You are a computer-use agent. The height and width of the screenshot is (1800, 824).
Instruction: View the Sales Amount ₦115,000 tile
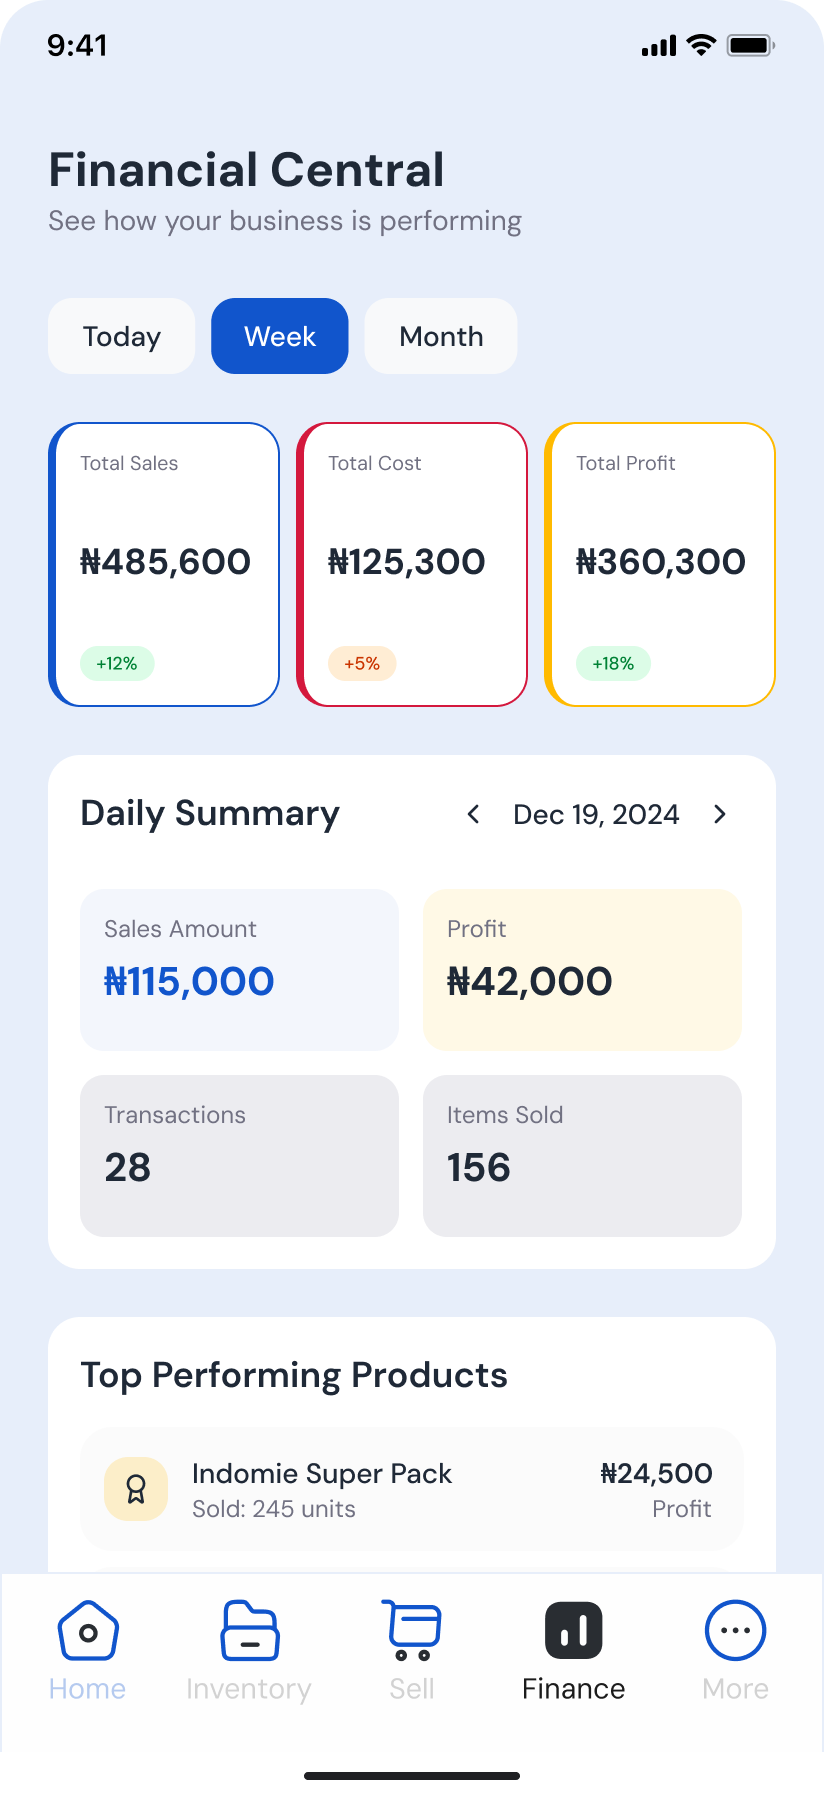pos(240,970)
